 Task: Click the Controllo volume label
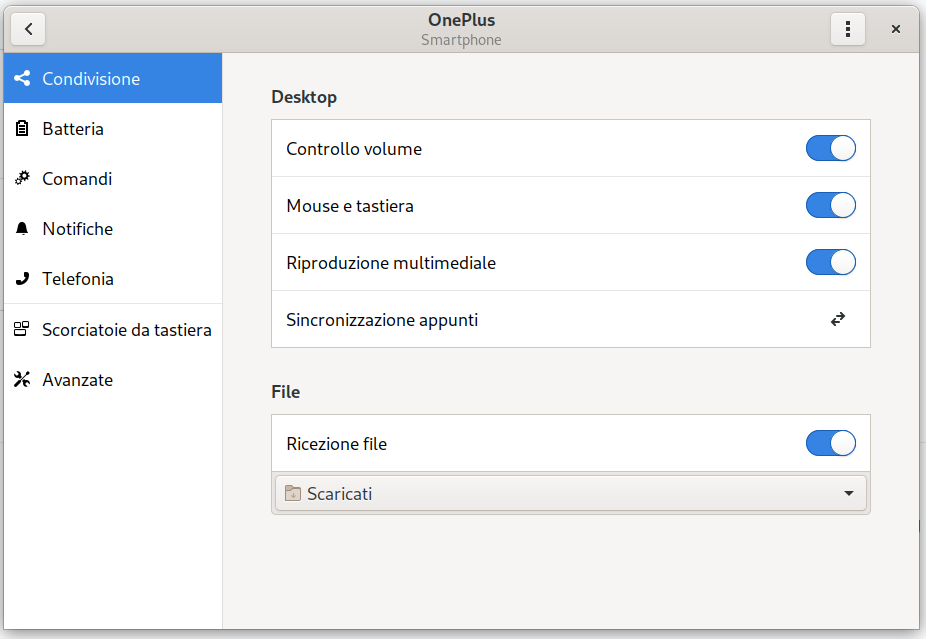[x=354, y=149]
